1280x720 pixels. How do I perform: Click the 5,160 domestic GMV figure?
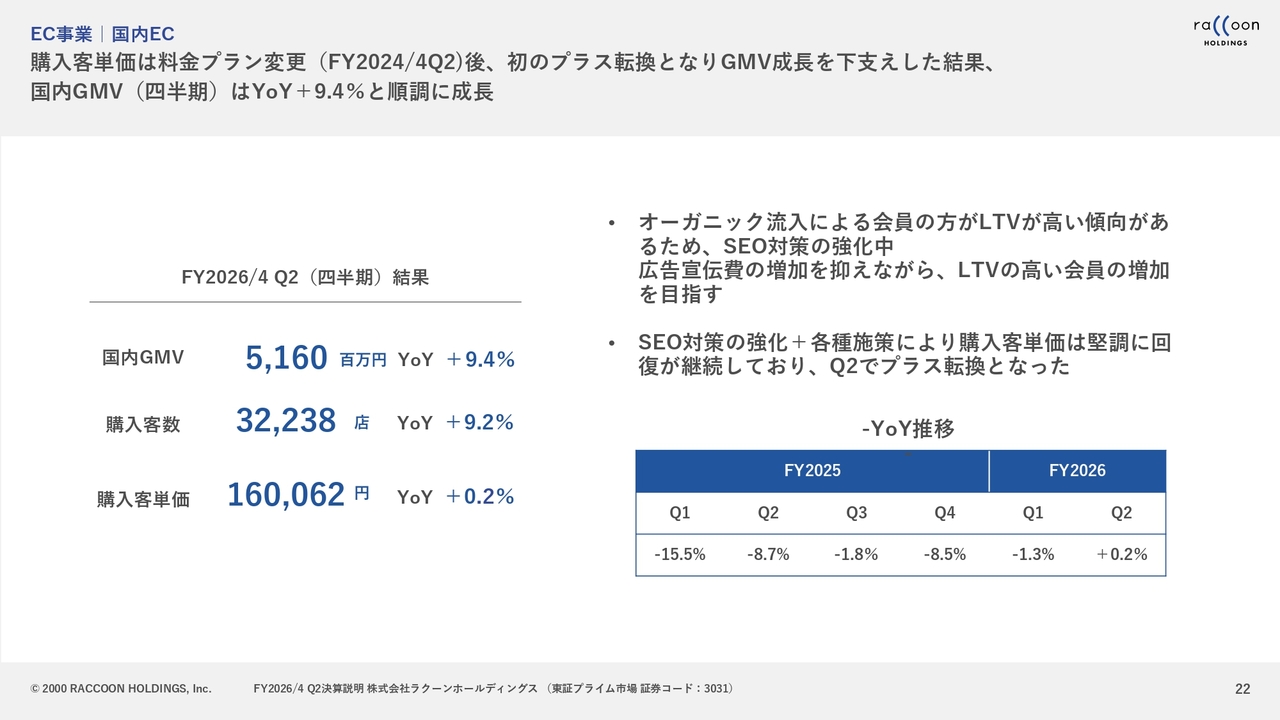286,358
